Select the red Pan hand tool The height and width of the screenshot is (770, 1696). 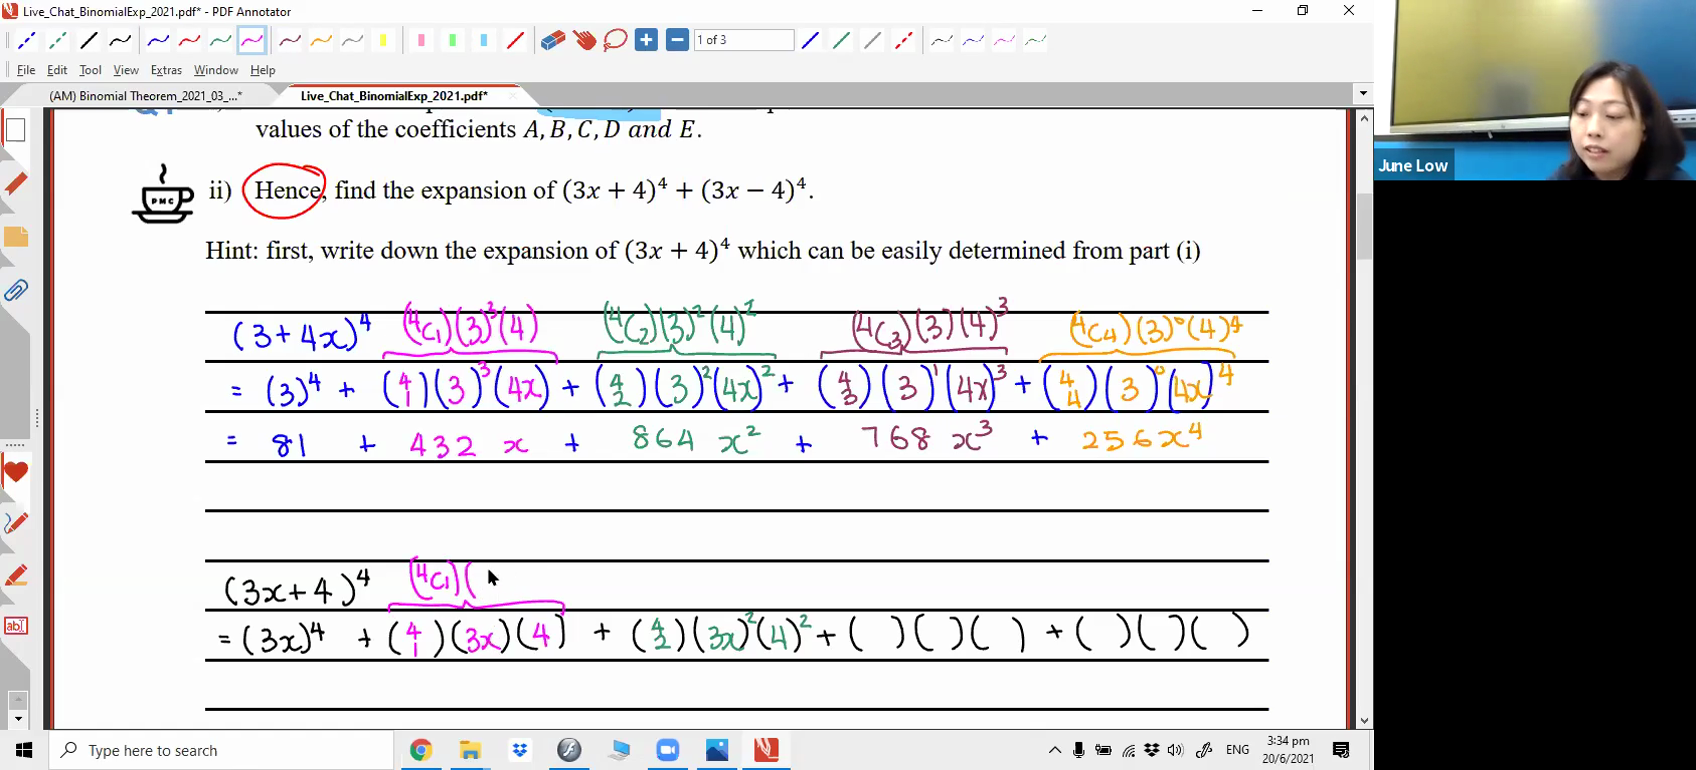tap(584, 41)
